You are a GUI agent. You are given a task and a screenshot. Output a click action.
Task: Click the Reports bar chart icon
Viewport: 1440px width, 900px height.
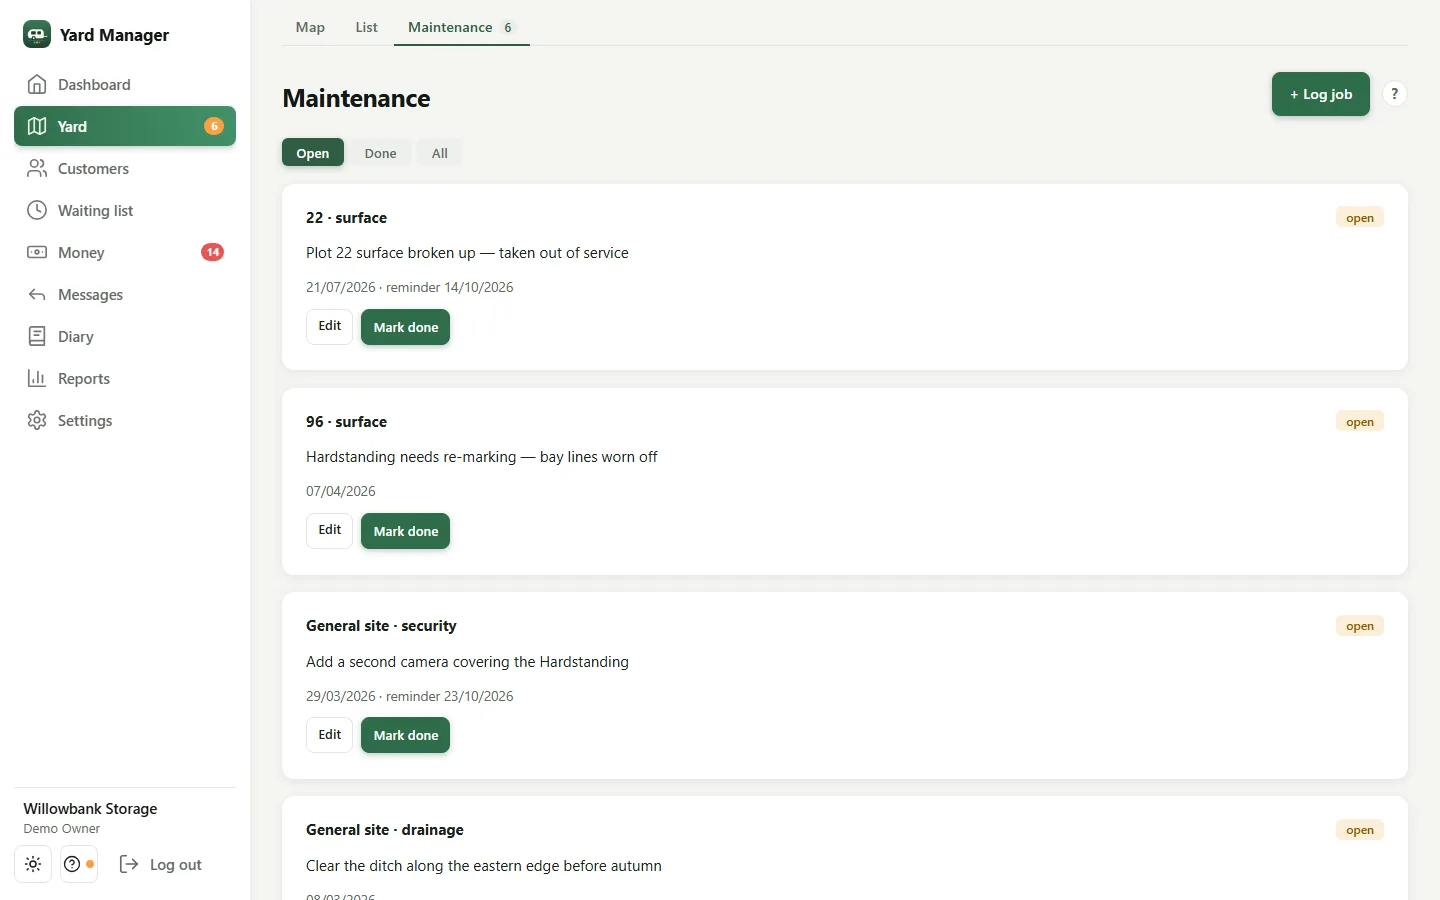point(37,378)
